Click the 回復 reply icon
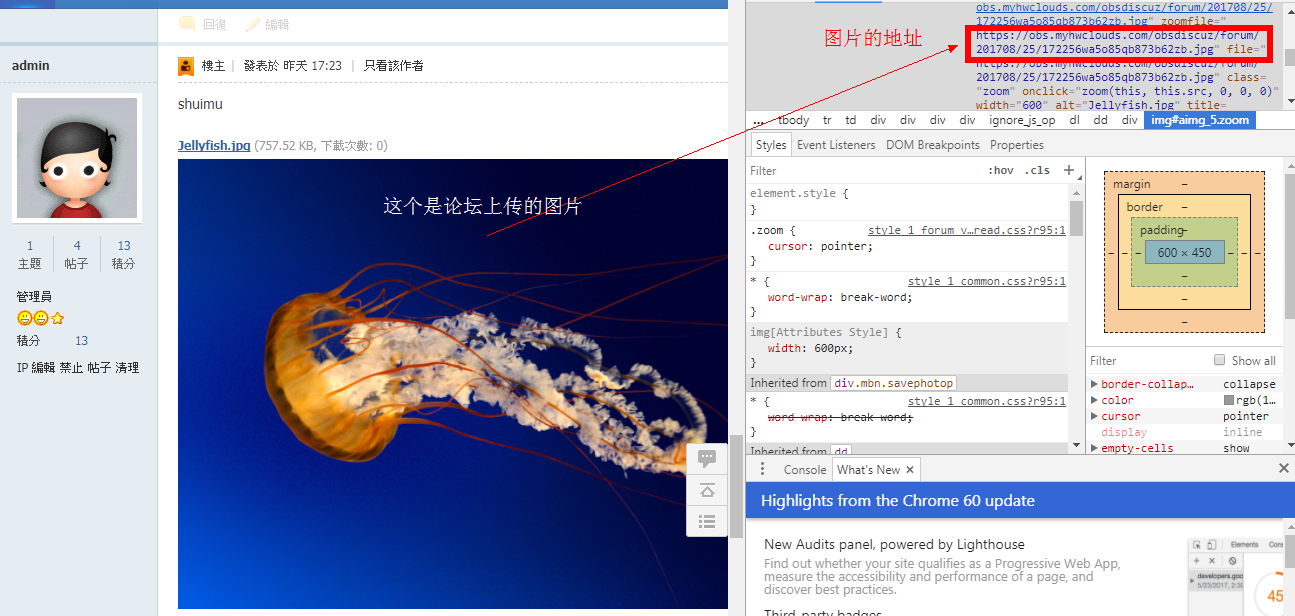This screenshot has width=1295, height=616. tap(186, 24)
